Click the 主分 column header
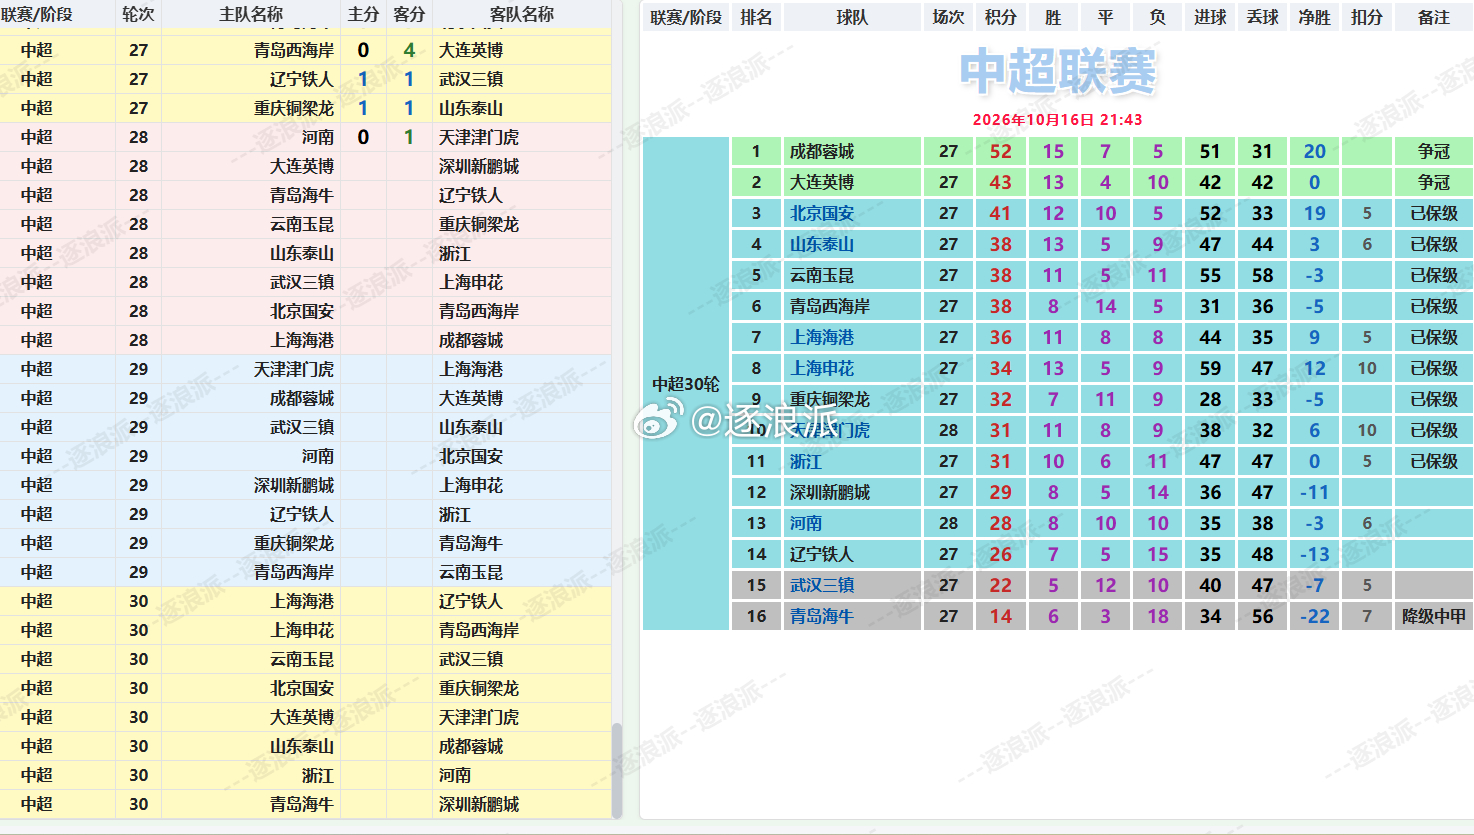This screenshot has height=835, width=1474. pos(363,14)
